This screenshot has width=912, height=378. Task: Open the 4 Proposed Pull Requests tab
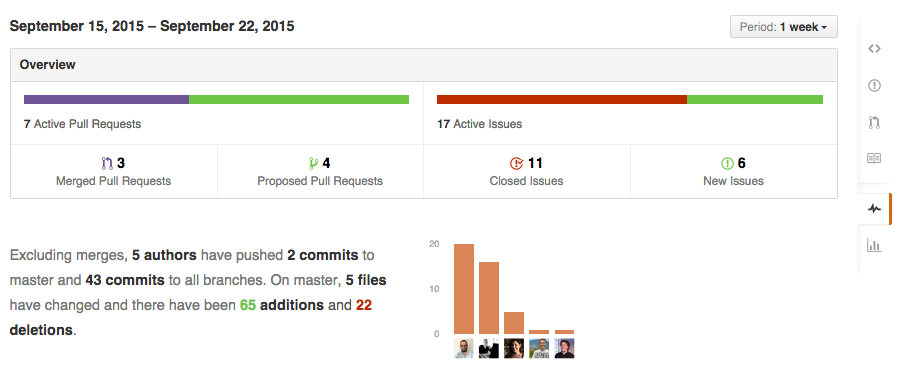(320, 172)
